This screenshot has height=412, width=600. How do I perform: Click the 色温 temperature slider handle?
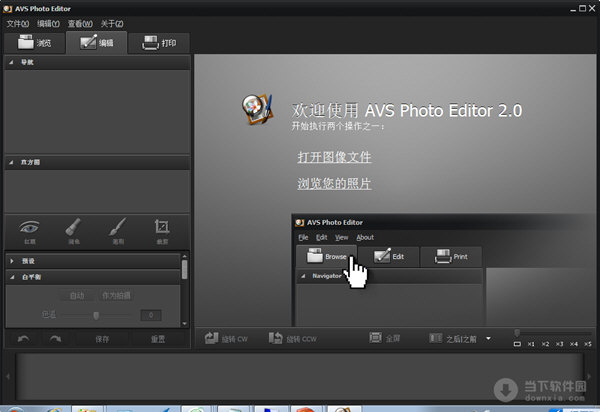click(x=96, y=315)
